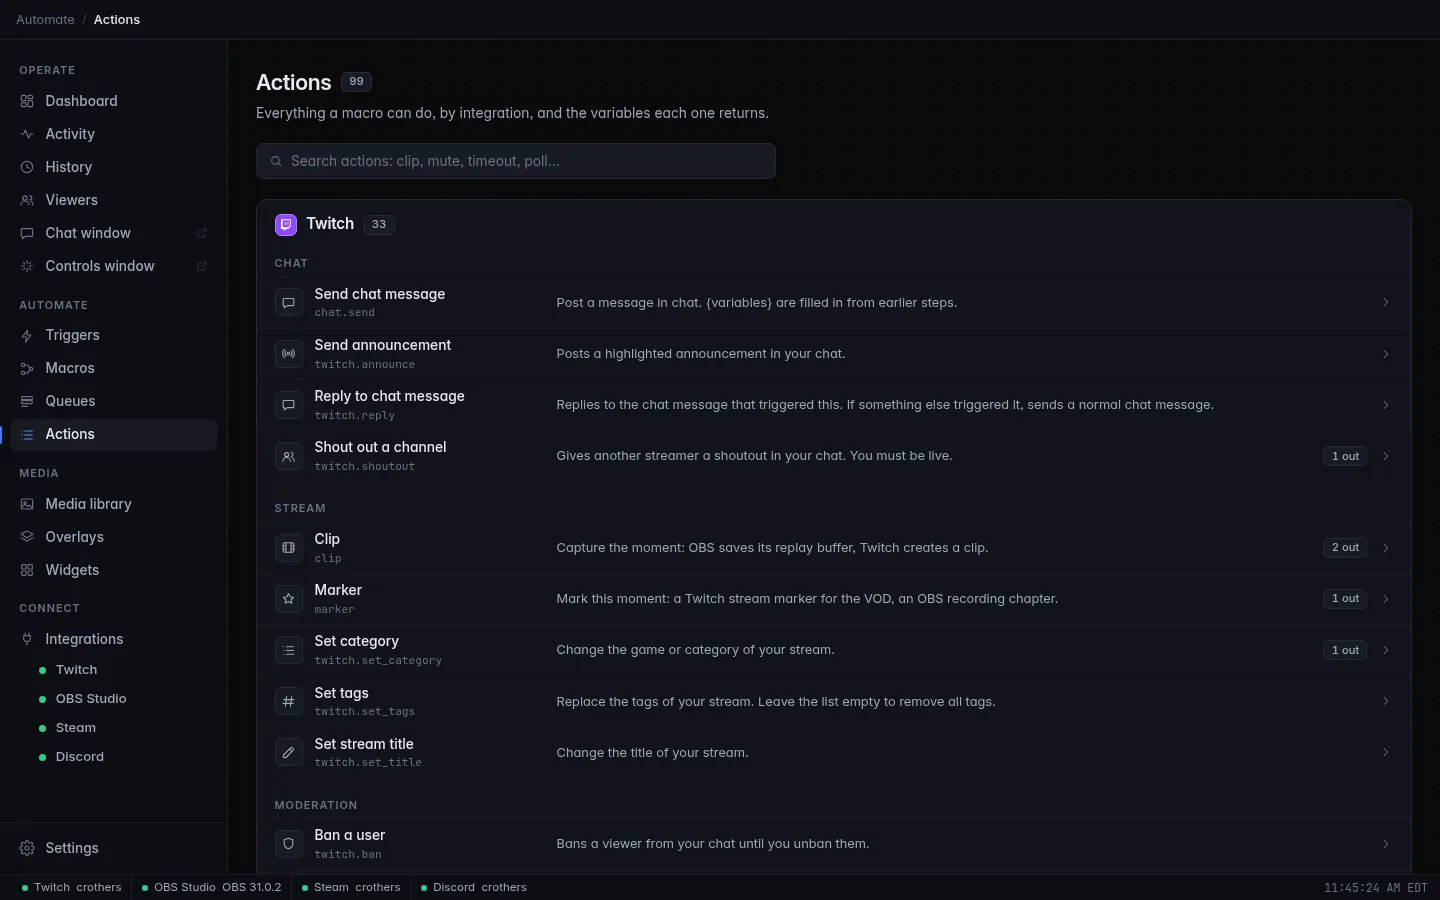
Task: Open the Queues page
Action: (x=113, y=401)
